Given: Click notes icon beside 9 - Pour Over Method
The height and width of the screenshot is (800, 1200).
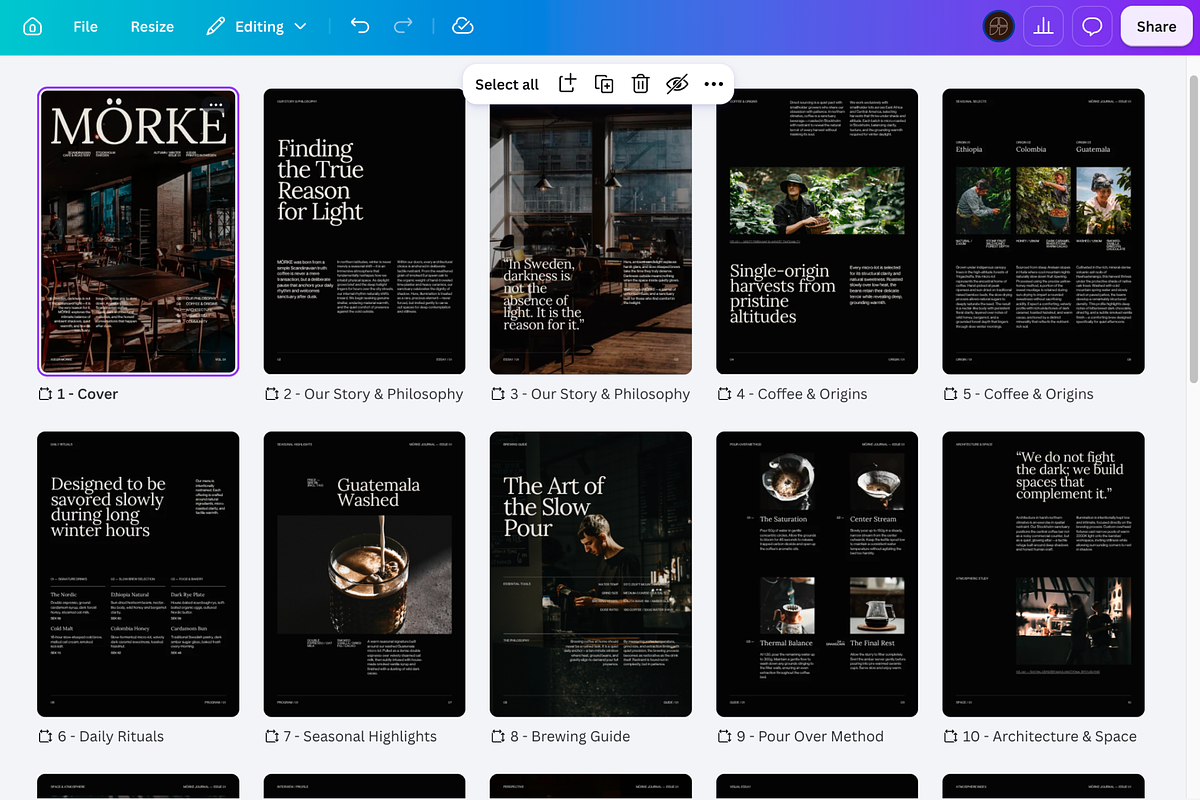Looking at the screenshot, I should (724, 737).
